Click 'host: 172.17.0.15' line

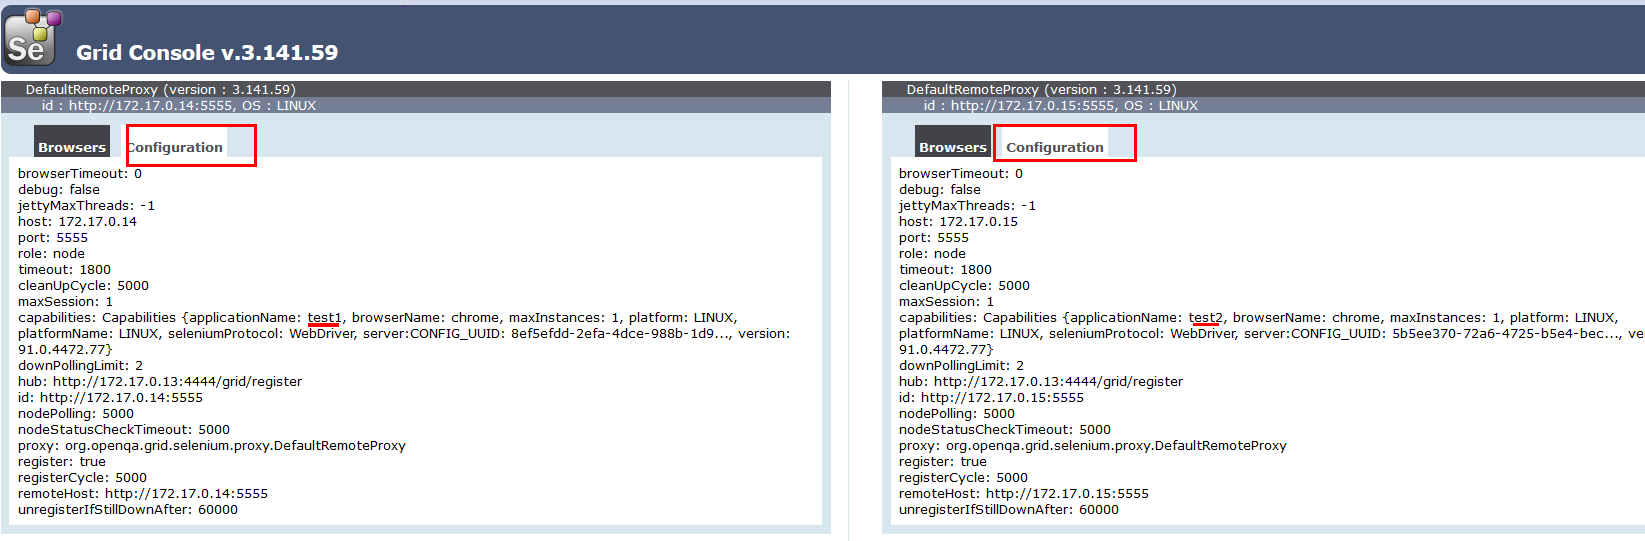coord(958,222)
